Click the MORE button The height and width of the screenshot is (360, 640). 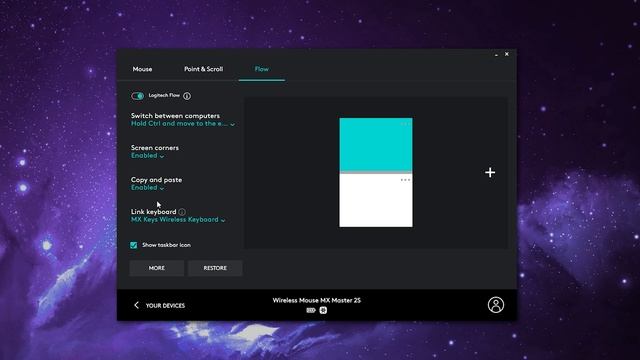click(157, 268)
